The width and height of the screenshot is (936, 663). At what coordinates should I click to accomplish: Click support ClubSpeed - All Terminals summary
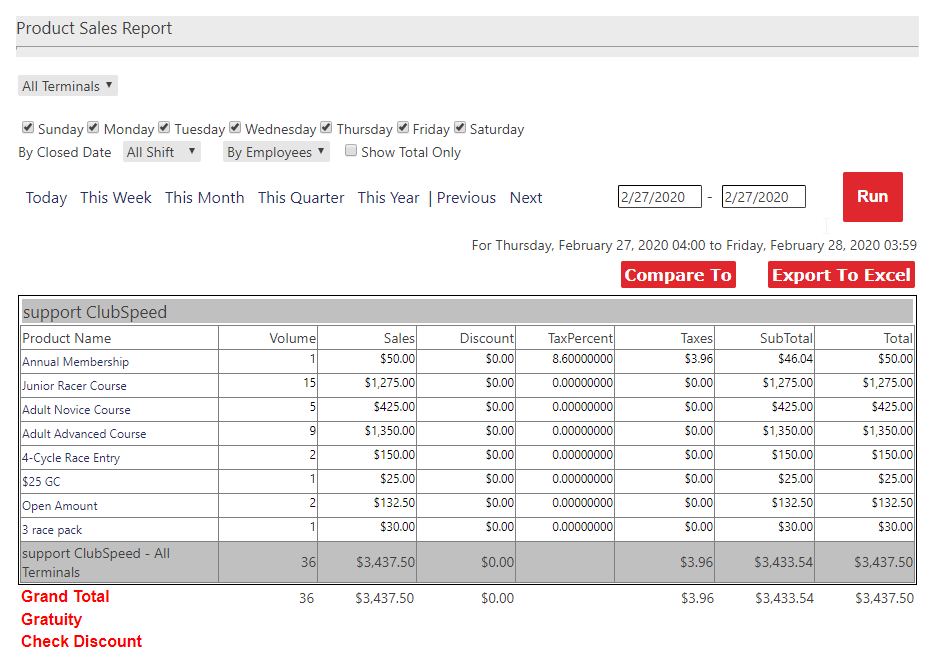point(96,562)
